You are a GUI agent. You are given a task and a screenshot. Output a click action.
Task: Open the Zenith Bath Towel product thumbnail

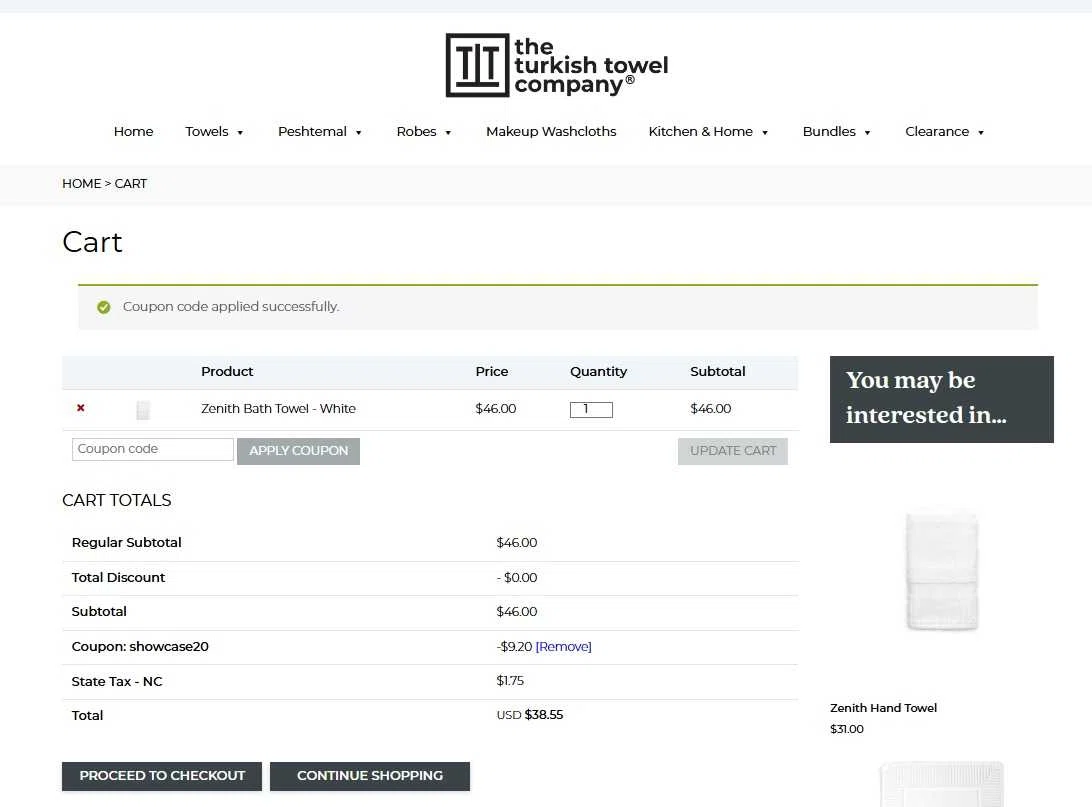pos(143,409)
